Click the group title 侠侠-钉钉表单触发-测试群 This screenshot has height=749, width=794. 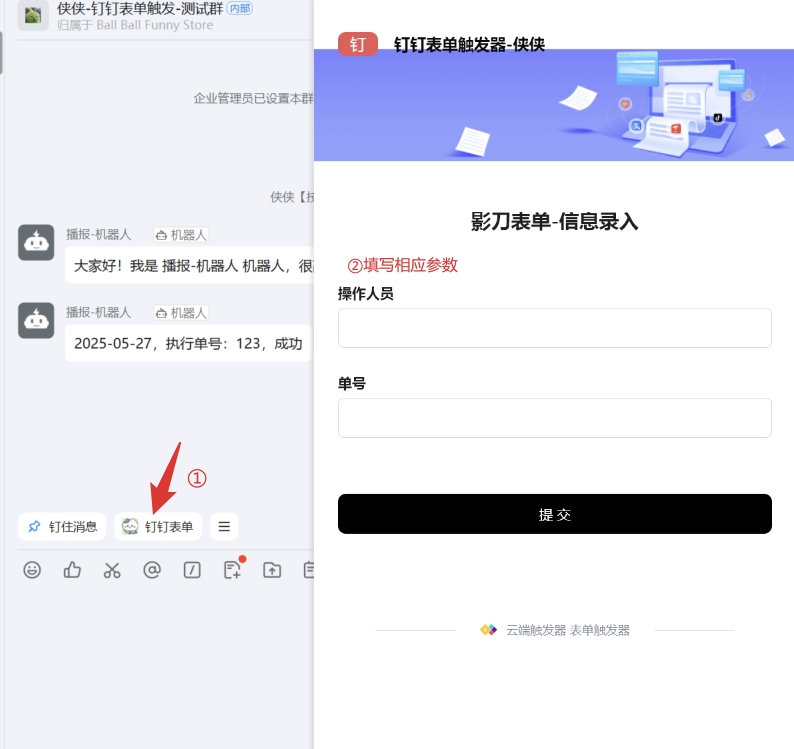click(140, 8)
